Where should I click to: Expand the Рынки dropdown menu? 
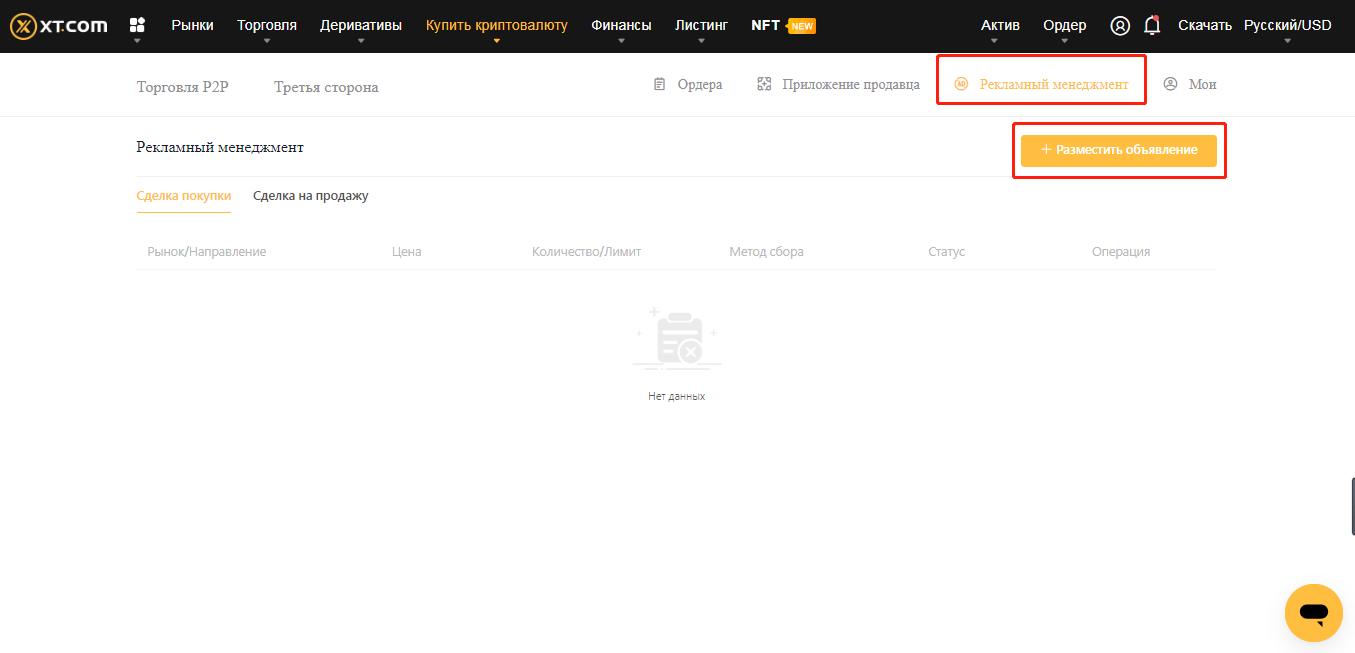(192, 25)
